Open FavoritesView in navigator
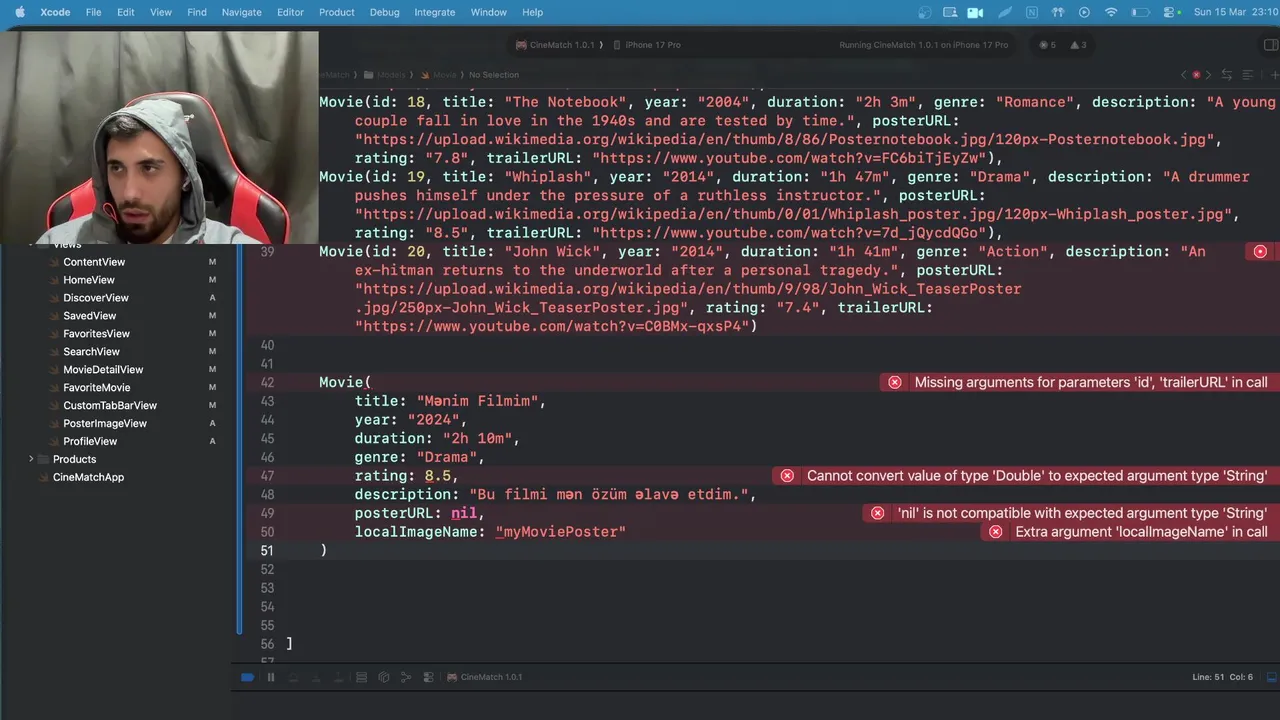Screen dimensions: 1280x720 pyautogui.click(x=96, y=334)
